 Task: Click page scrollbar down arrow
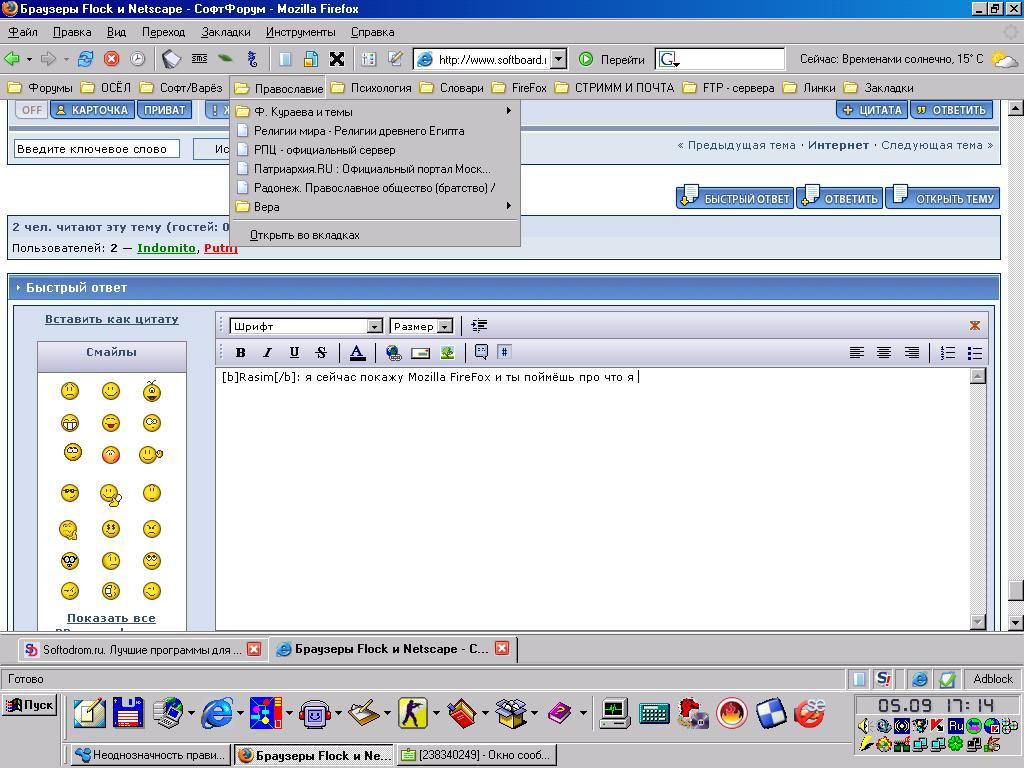pyautogui.click(x=1016, y=623)
